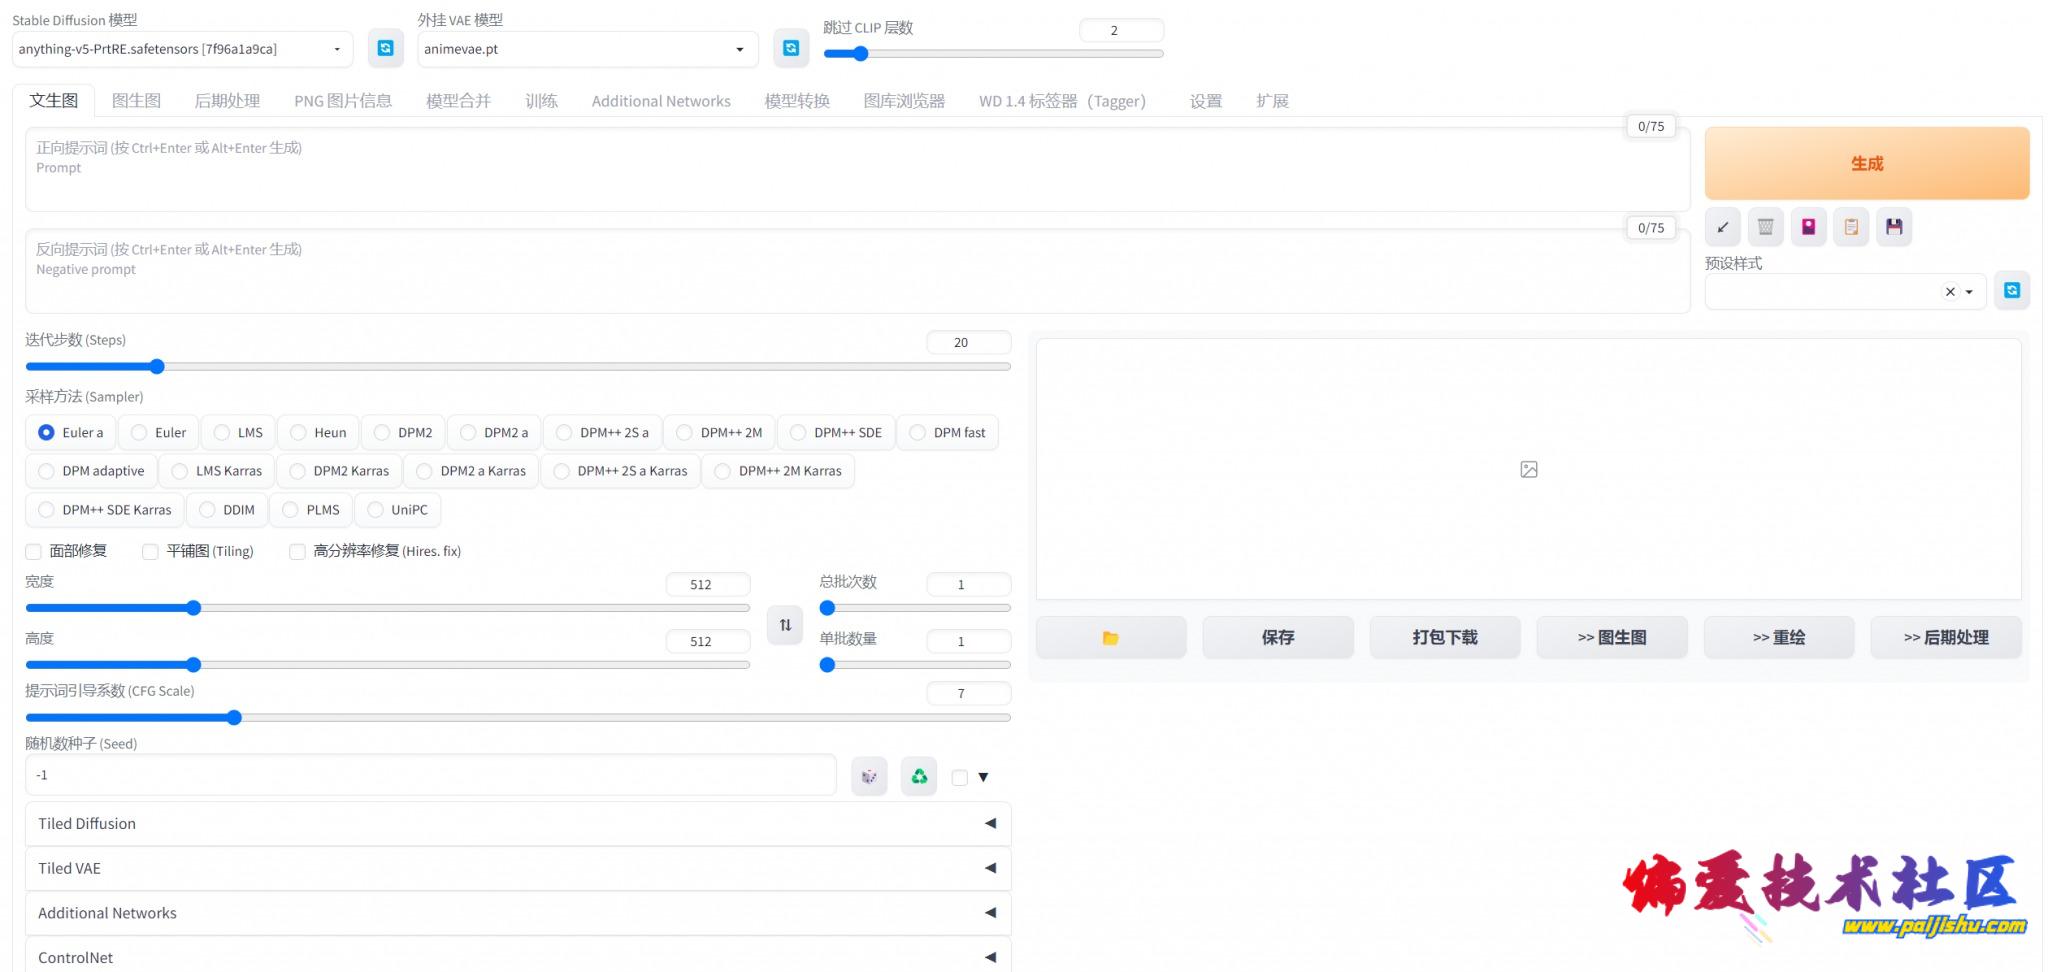The image size is (2048, 972).
Task: Enable the Tiling checkbox
Action: 151,552
